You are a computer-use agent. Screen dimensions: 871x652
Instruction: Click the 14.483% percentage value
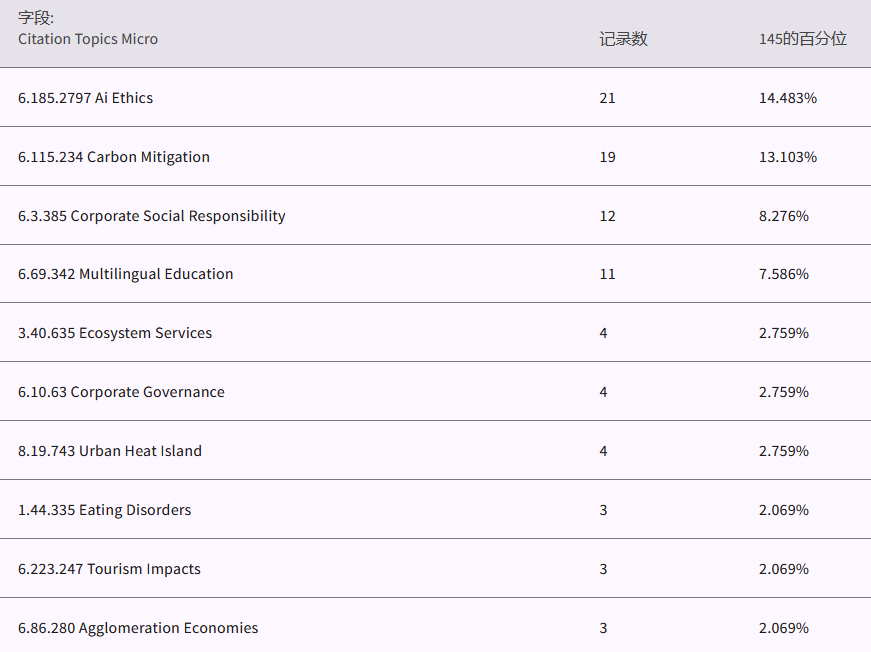pyautogui.click(x=787, y=98)
